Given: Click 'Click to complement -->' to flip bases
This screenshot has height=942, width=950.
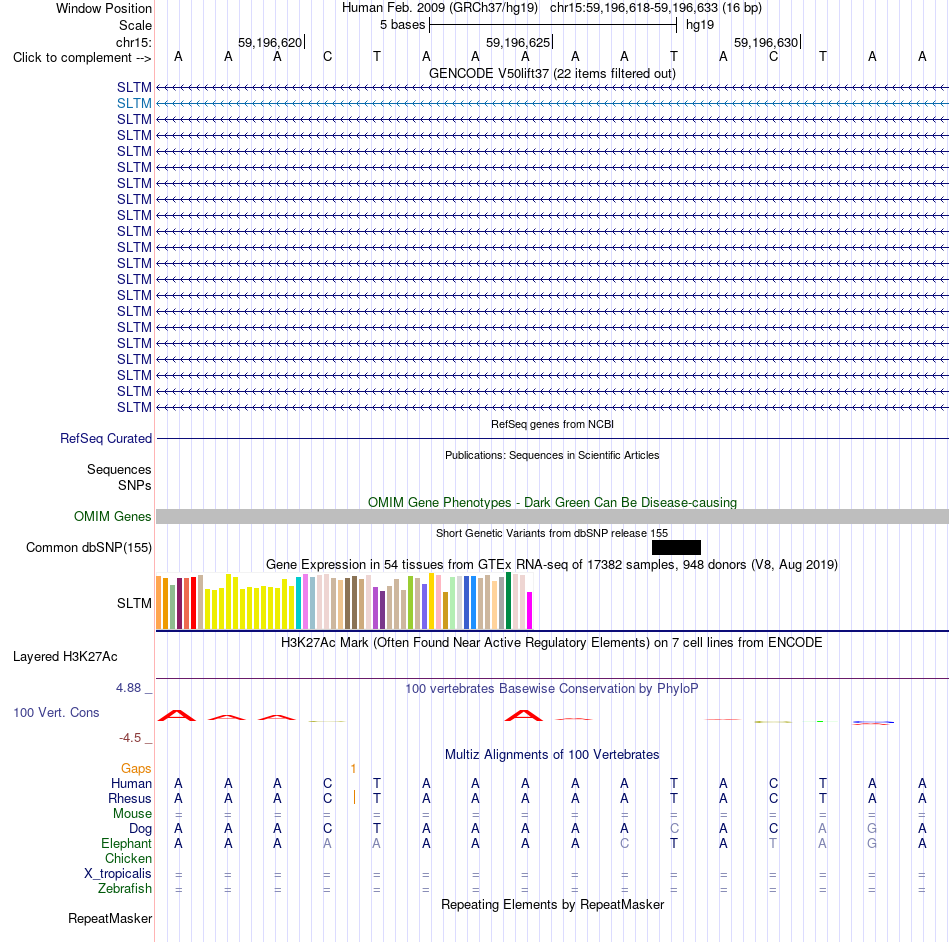Looking at the screenshot, I should pos(82,58).
